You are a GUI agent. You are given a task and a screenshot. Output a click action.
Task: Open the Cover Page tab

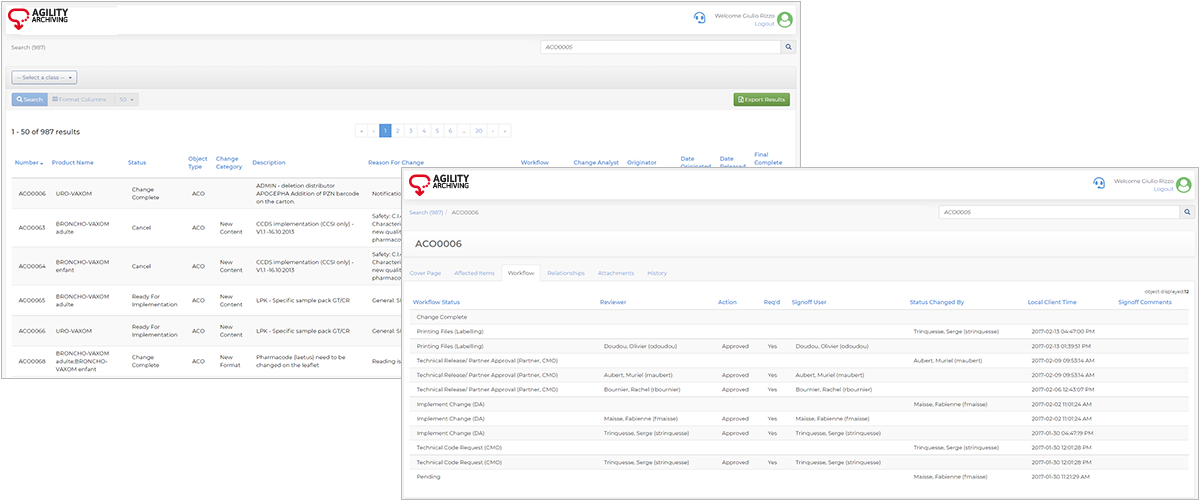click(x=425, y=273)
